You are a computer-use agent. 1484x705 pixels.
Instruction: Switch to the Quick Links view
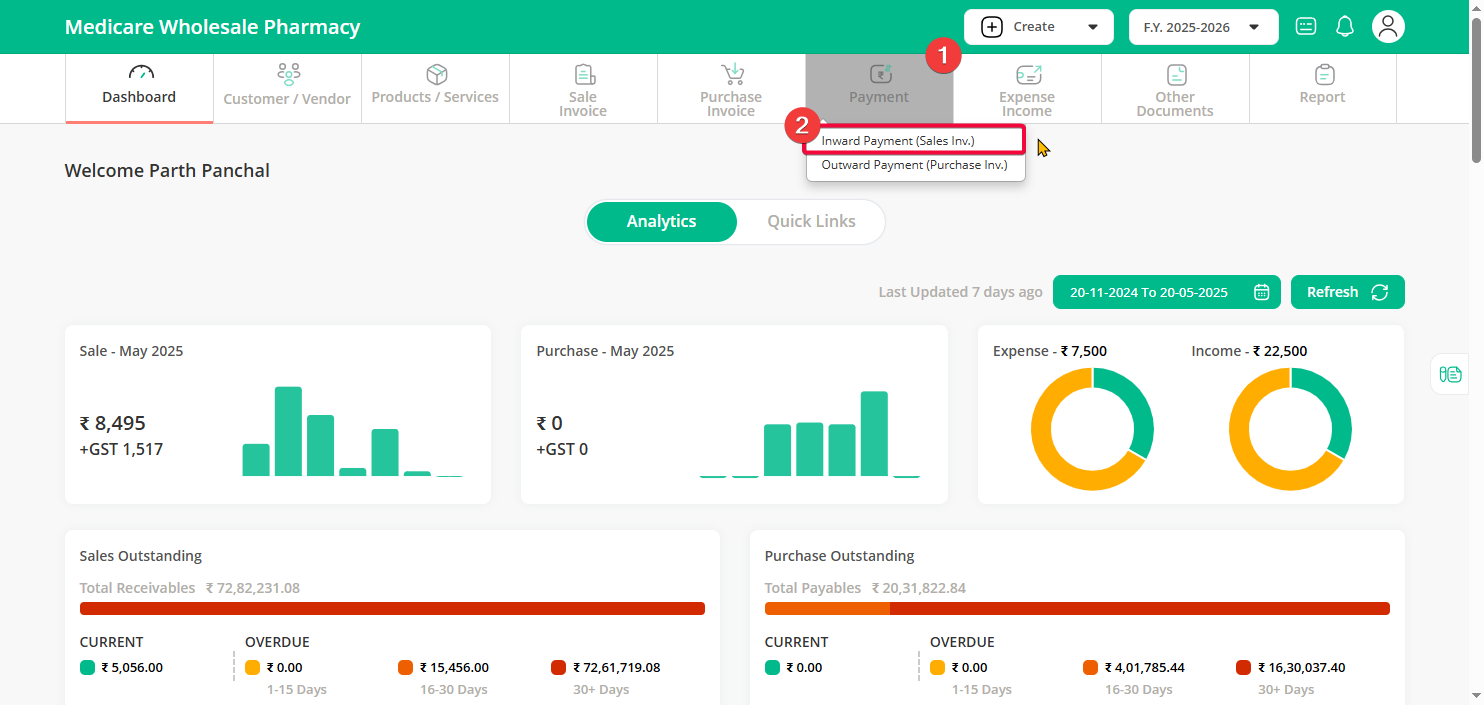point(811,222)
